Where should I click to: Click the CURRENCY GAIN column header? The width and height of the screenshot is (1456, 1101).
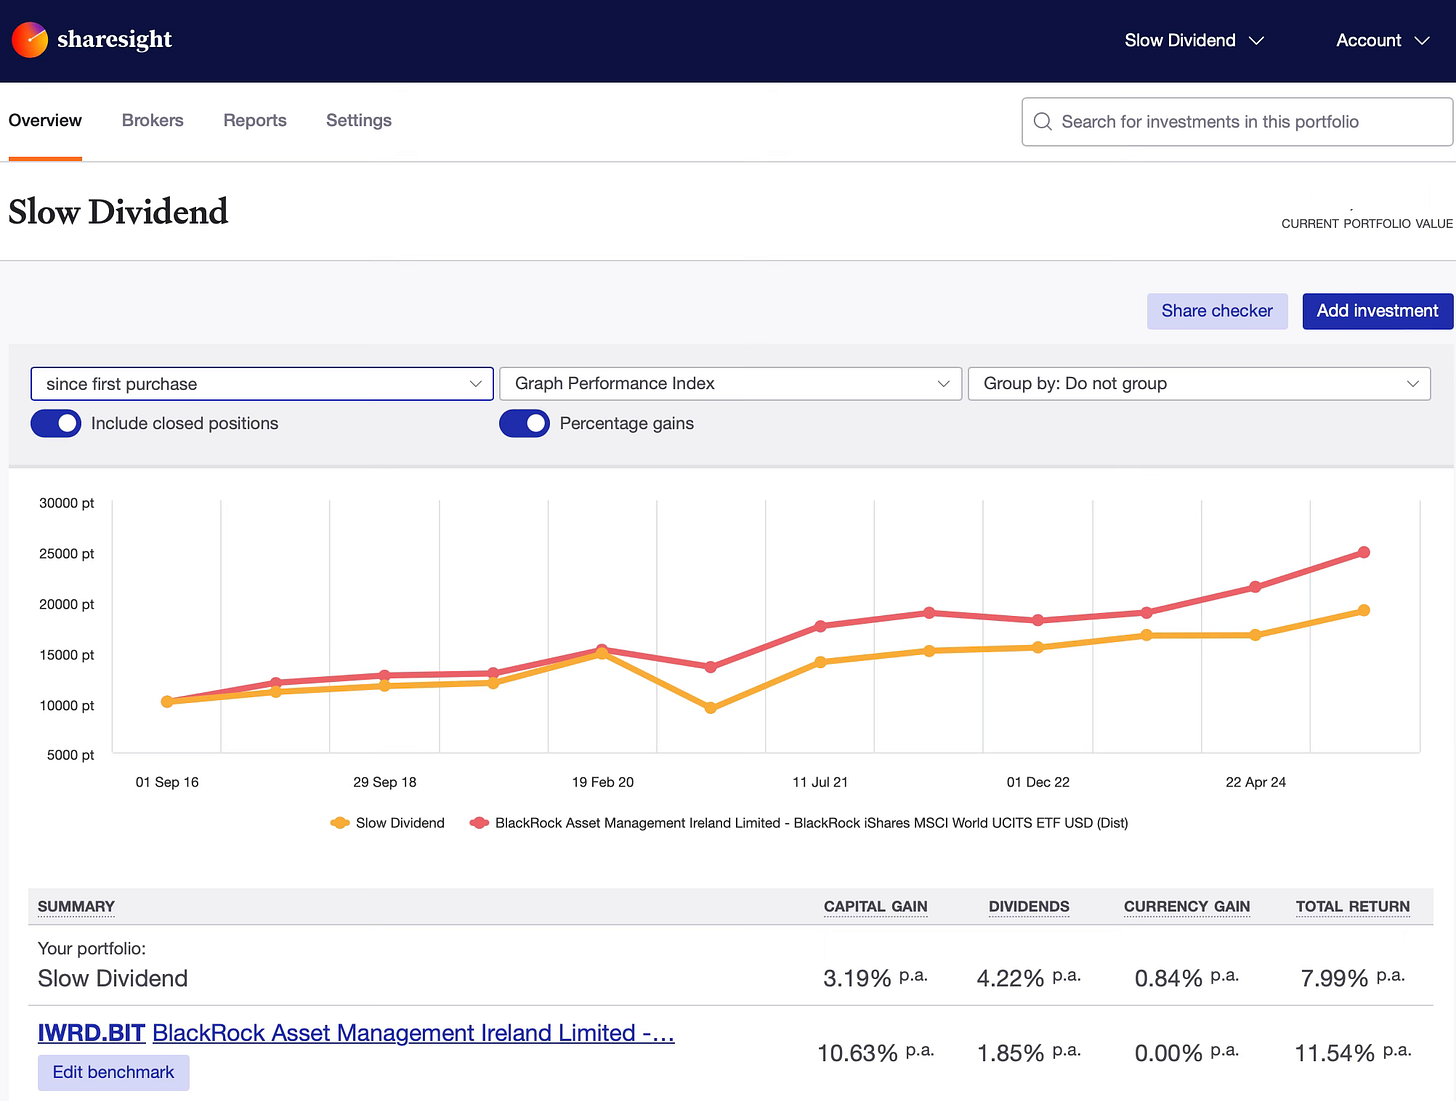coord(1187,907)
